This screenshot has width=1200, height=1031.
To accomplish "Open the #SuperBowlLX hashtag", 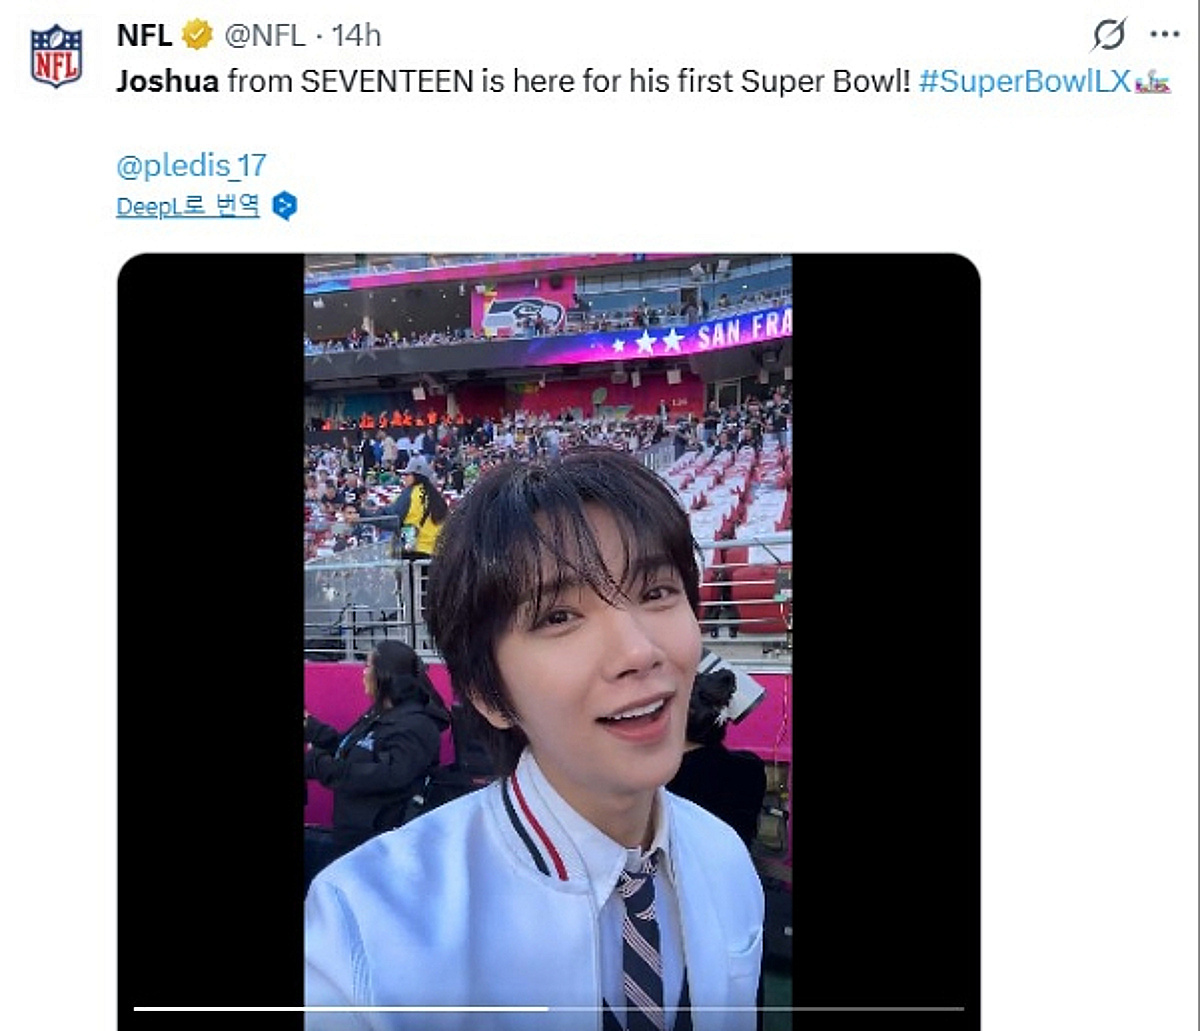I will 1024,81.
